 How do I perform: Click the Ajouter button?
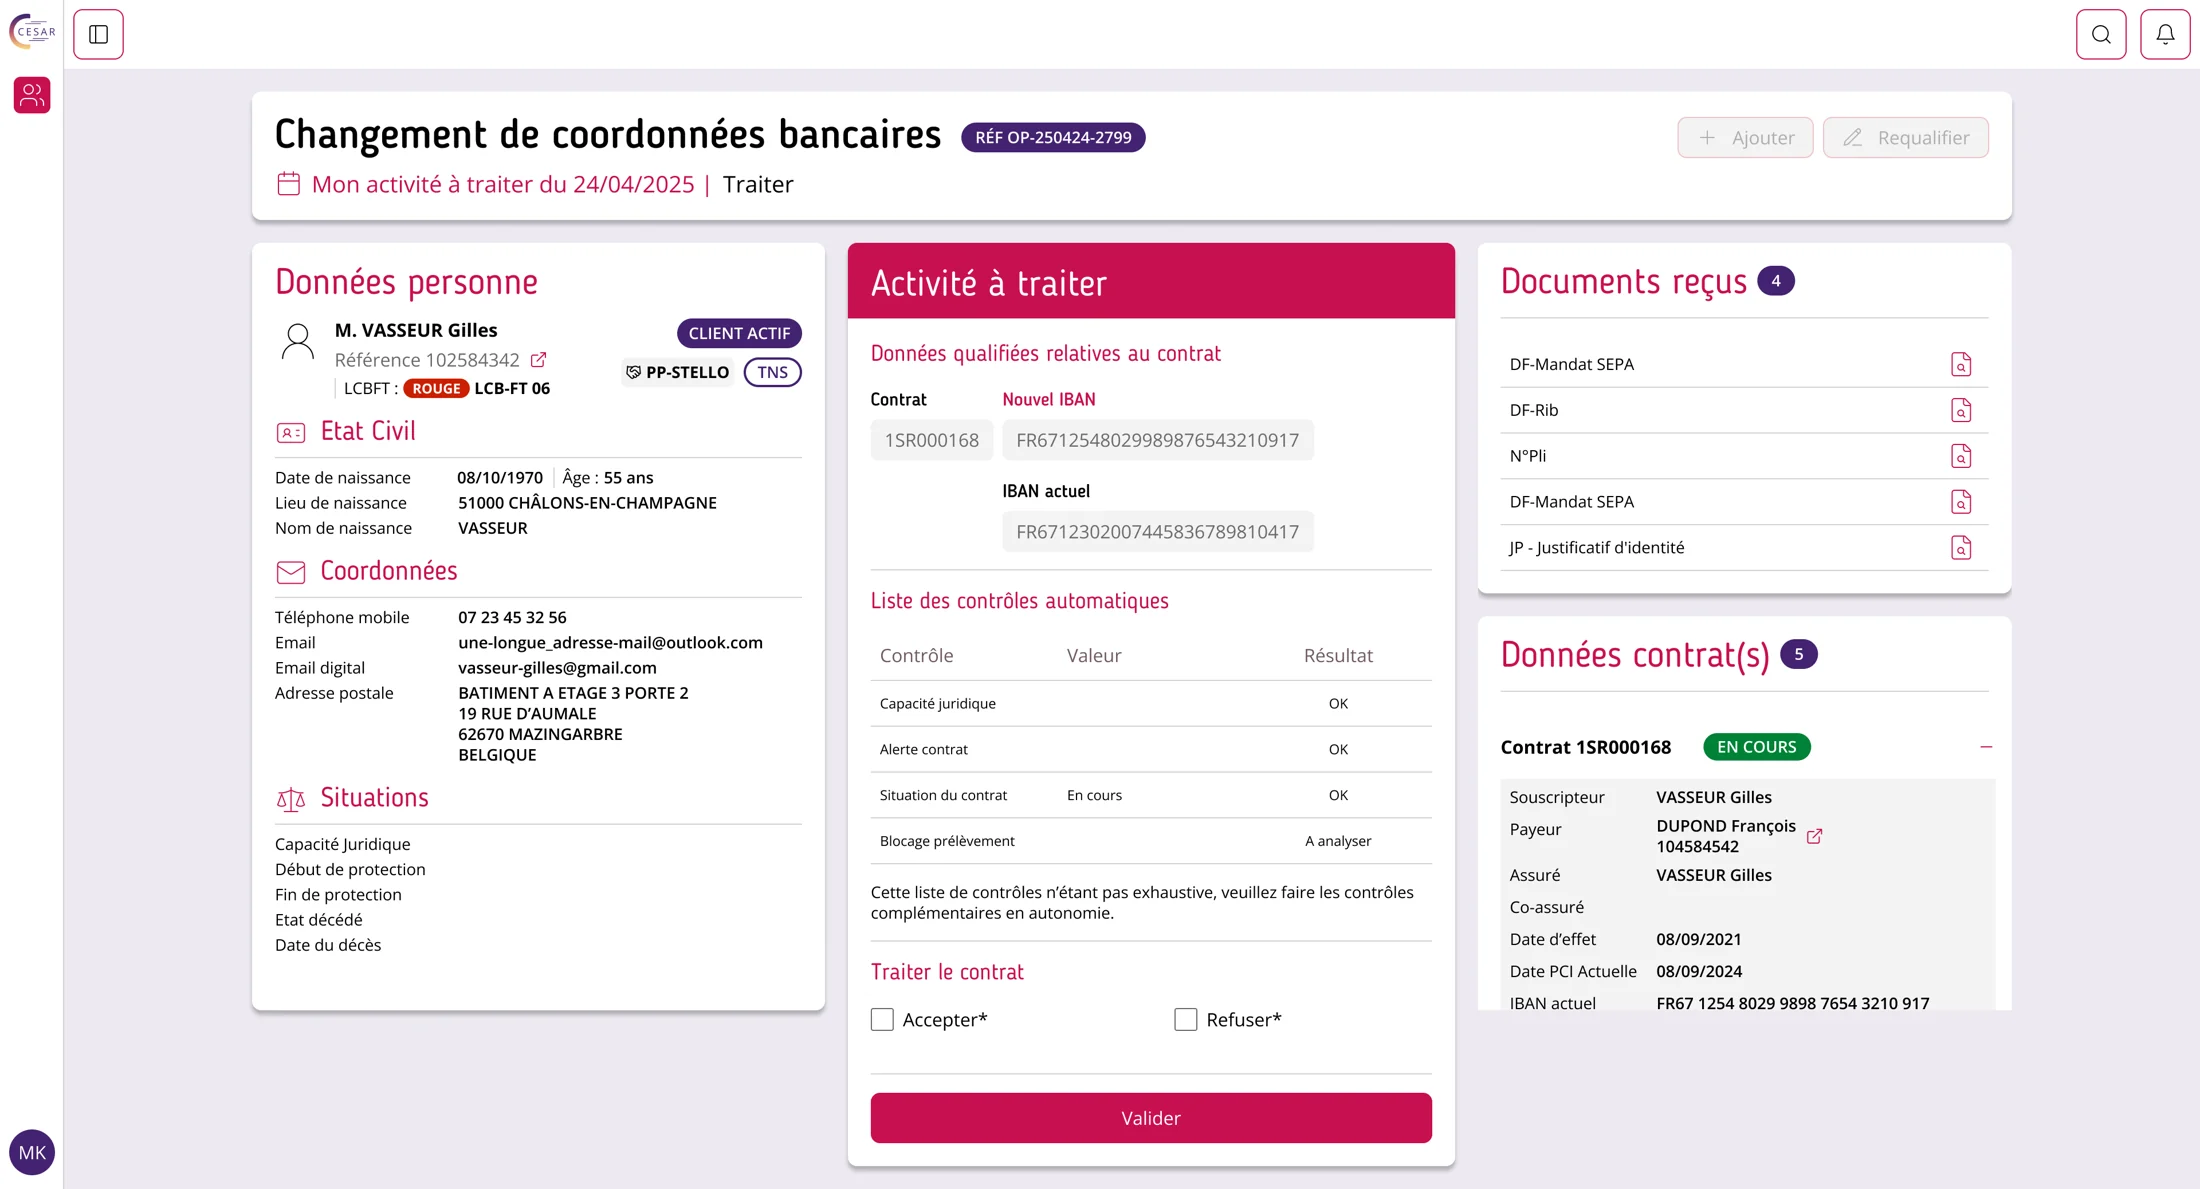pyautogui.click(x=1745, y=137)
